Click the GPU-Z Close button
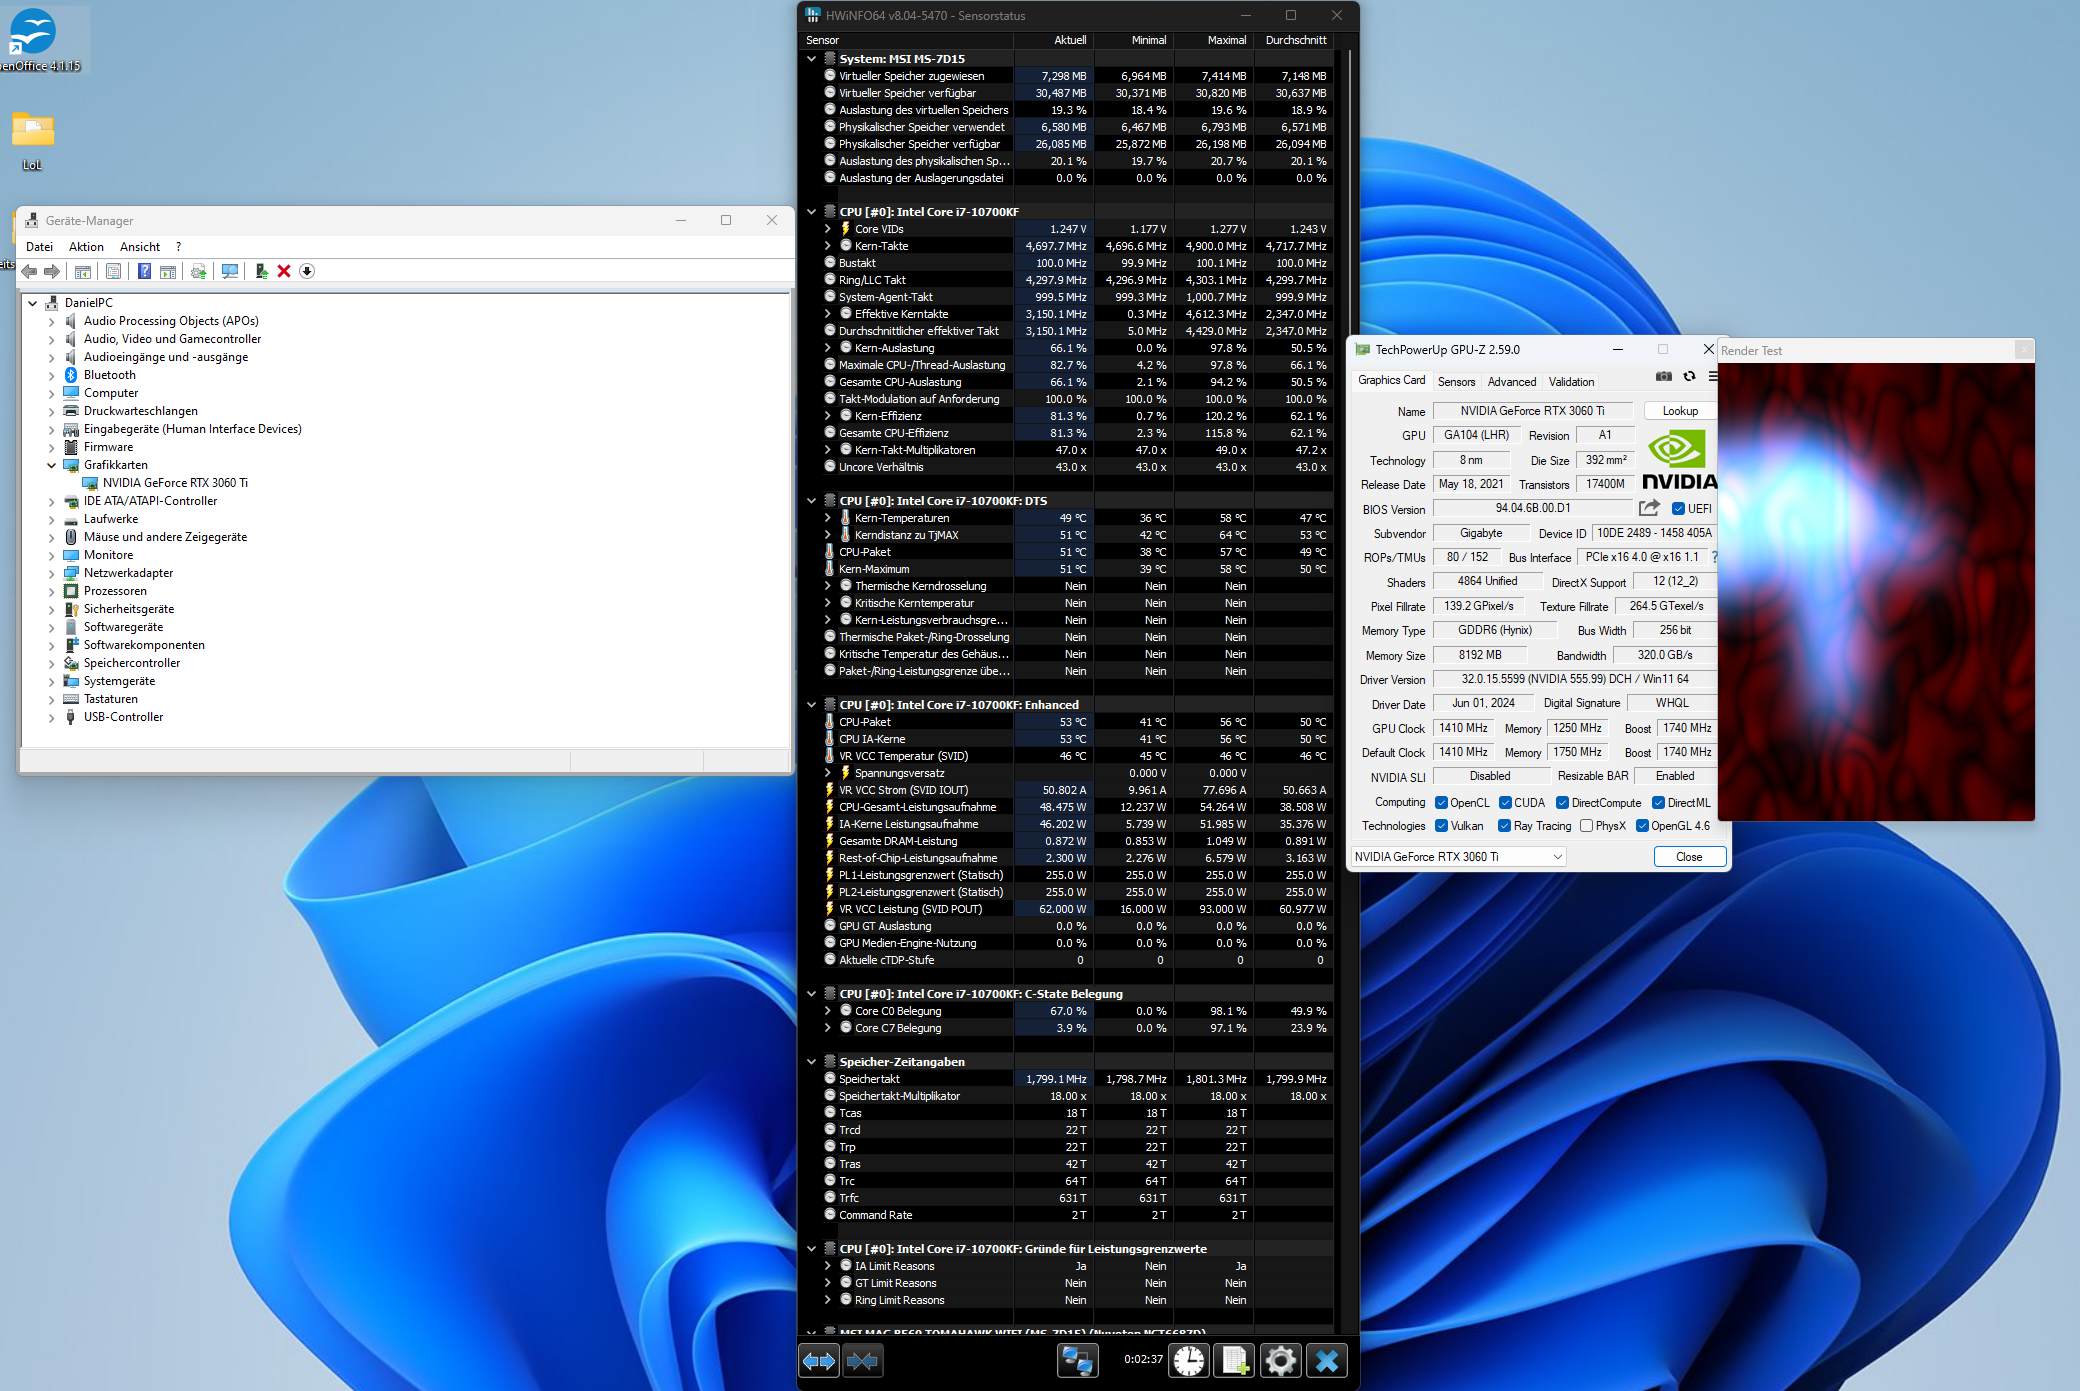Image resolution: width=2080 pixels, height=1391 pixels. (x=1688, y=857)
